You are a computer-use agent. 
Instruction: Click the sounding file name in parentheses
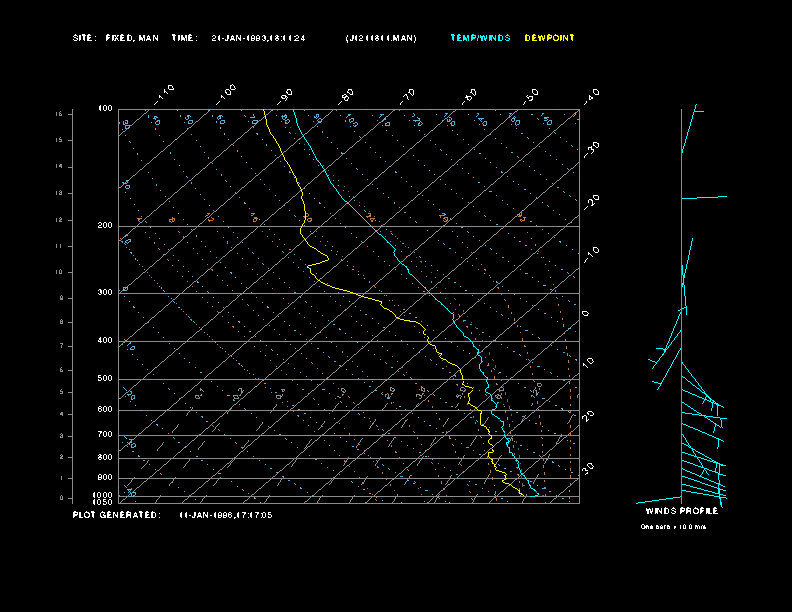point(381,38)
